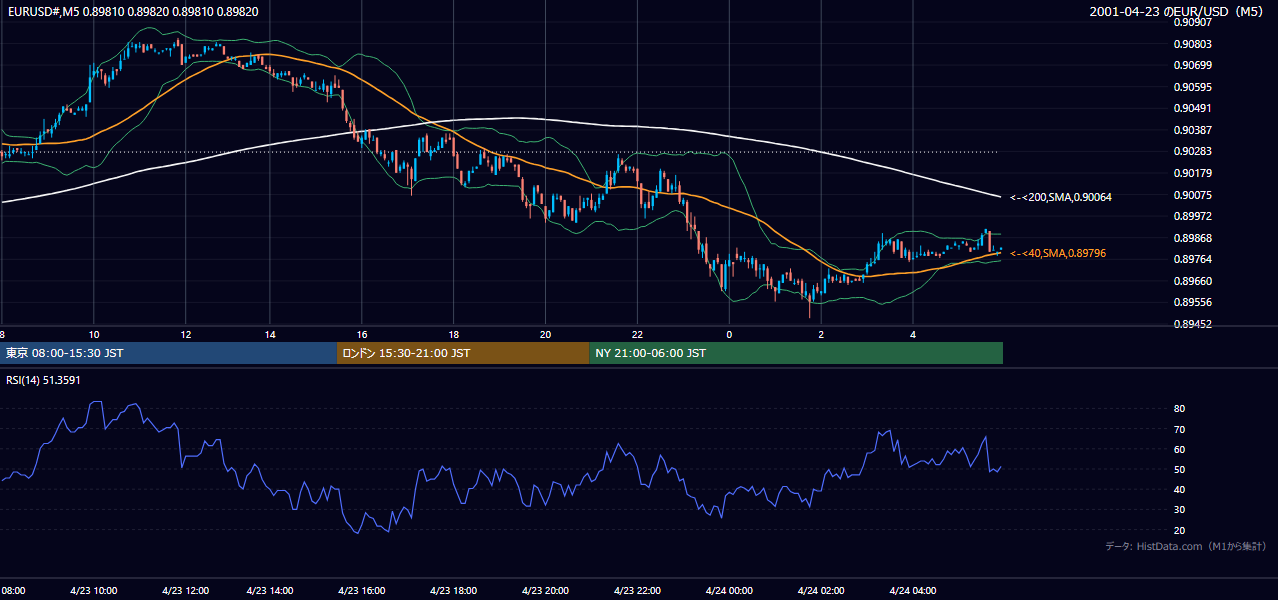The image size is (1278, 600).
Task: Click the 40 SMA 0.89796 label
Action: (1058, 254)
